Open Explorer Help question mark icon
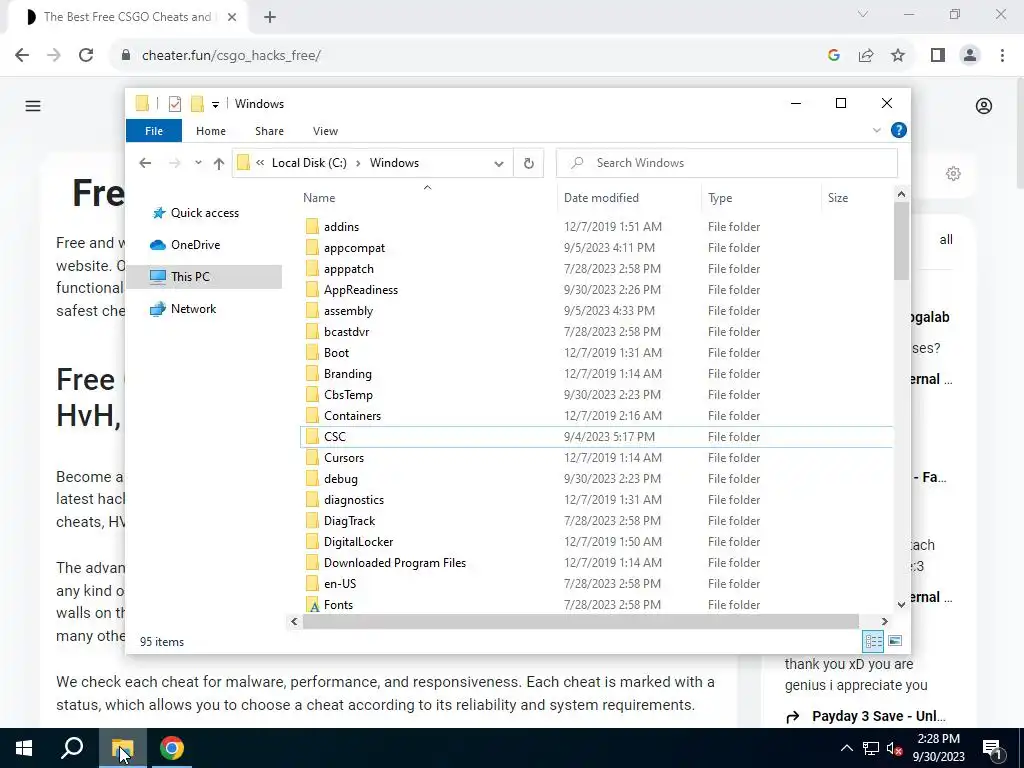1024x768 pixels. click(899, 131)
